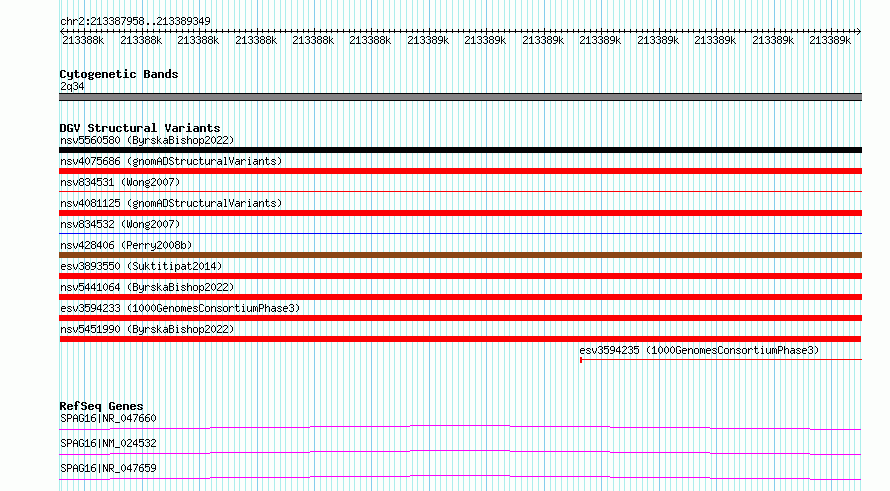Screen dimensions: 890x491
Task: Click the Cytogenetic Bands track heading
Action: coord(119,74)
